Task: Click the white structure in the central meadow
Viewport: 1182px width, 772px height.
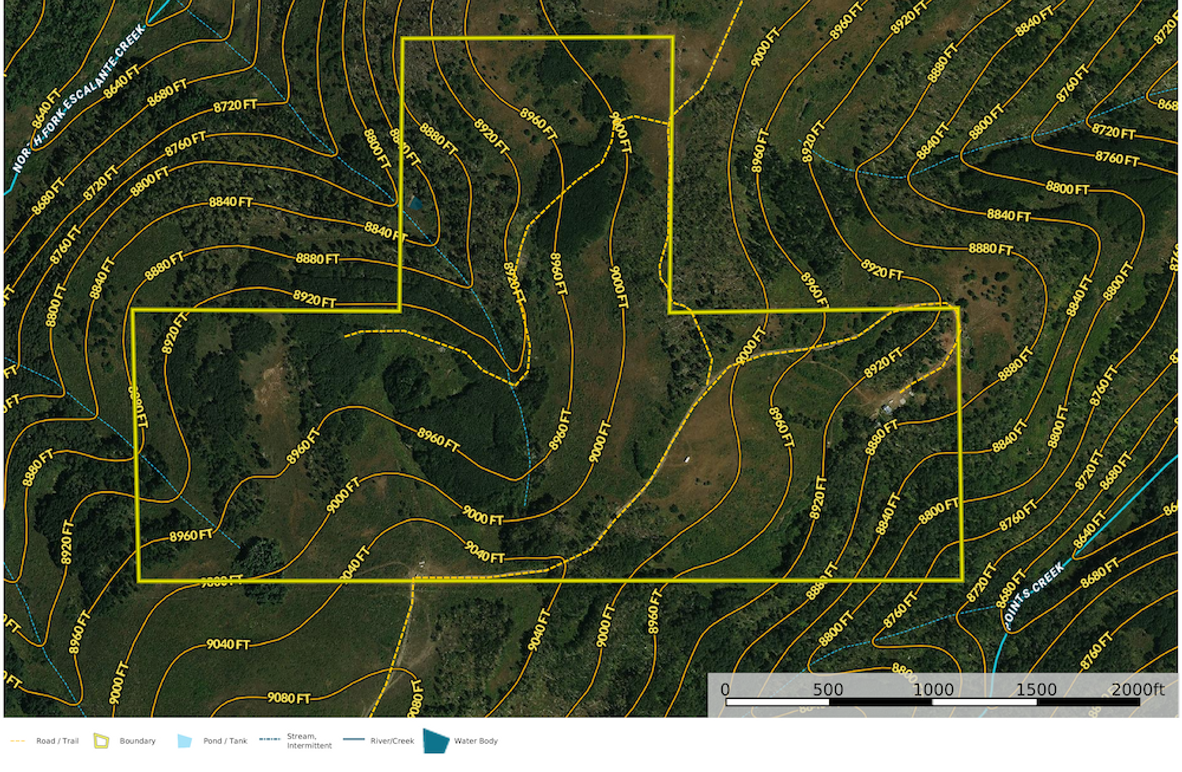Action: click(688, 460)
